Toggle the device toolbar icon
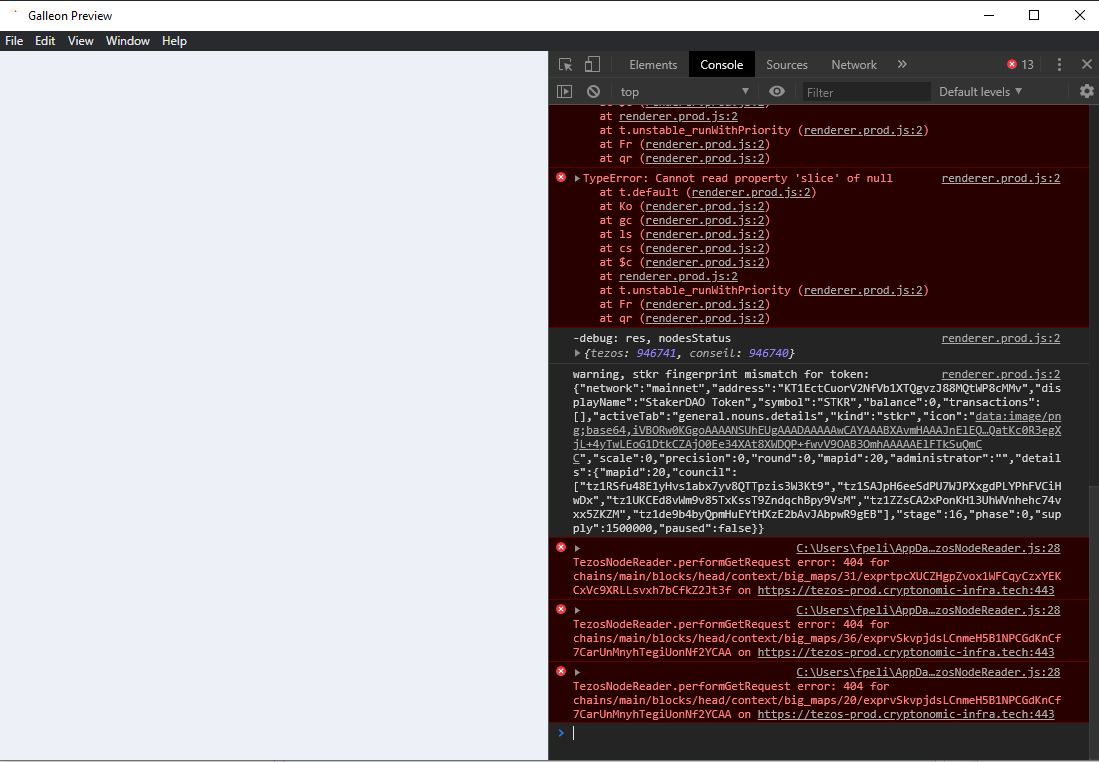This screenshot has height=762, width=1099. coord(592,64)
